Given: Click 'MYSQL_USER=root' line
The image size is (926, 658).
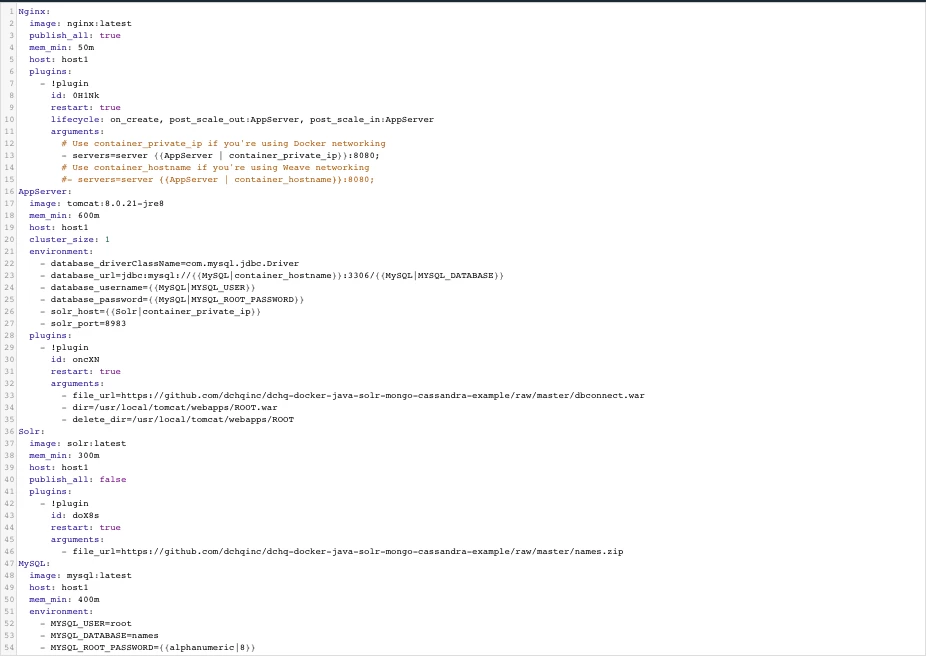Looking at the screenshot, I should [86, 624].
